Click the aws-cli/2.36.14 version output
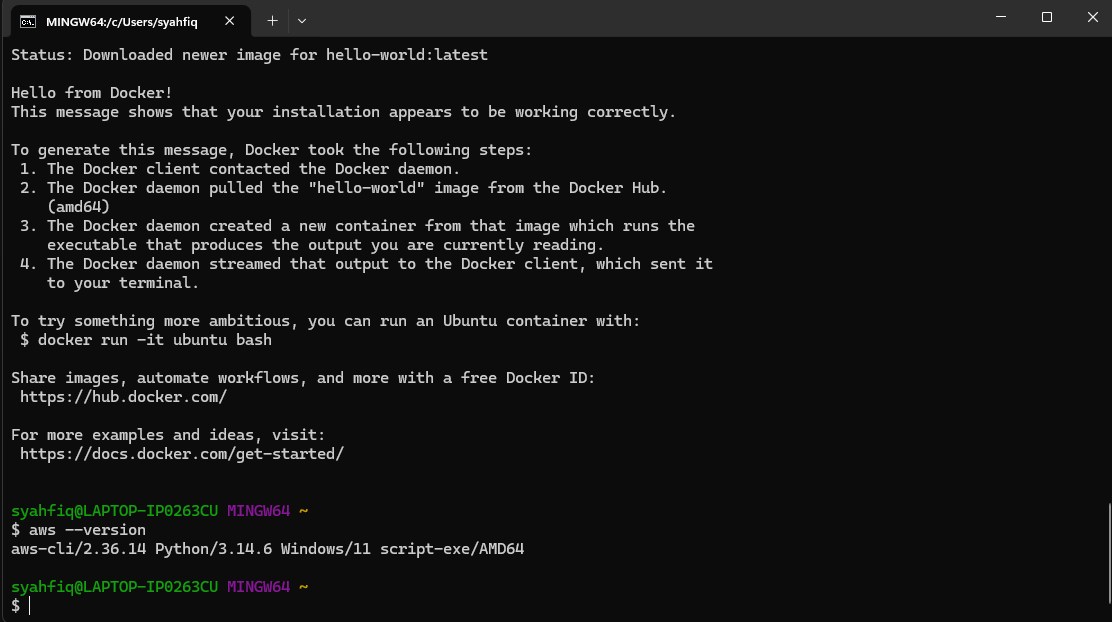Screen dimensions: 1112x622 (267, 549)
